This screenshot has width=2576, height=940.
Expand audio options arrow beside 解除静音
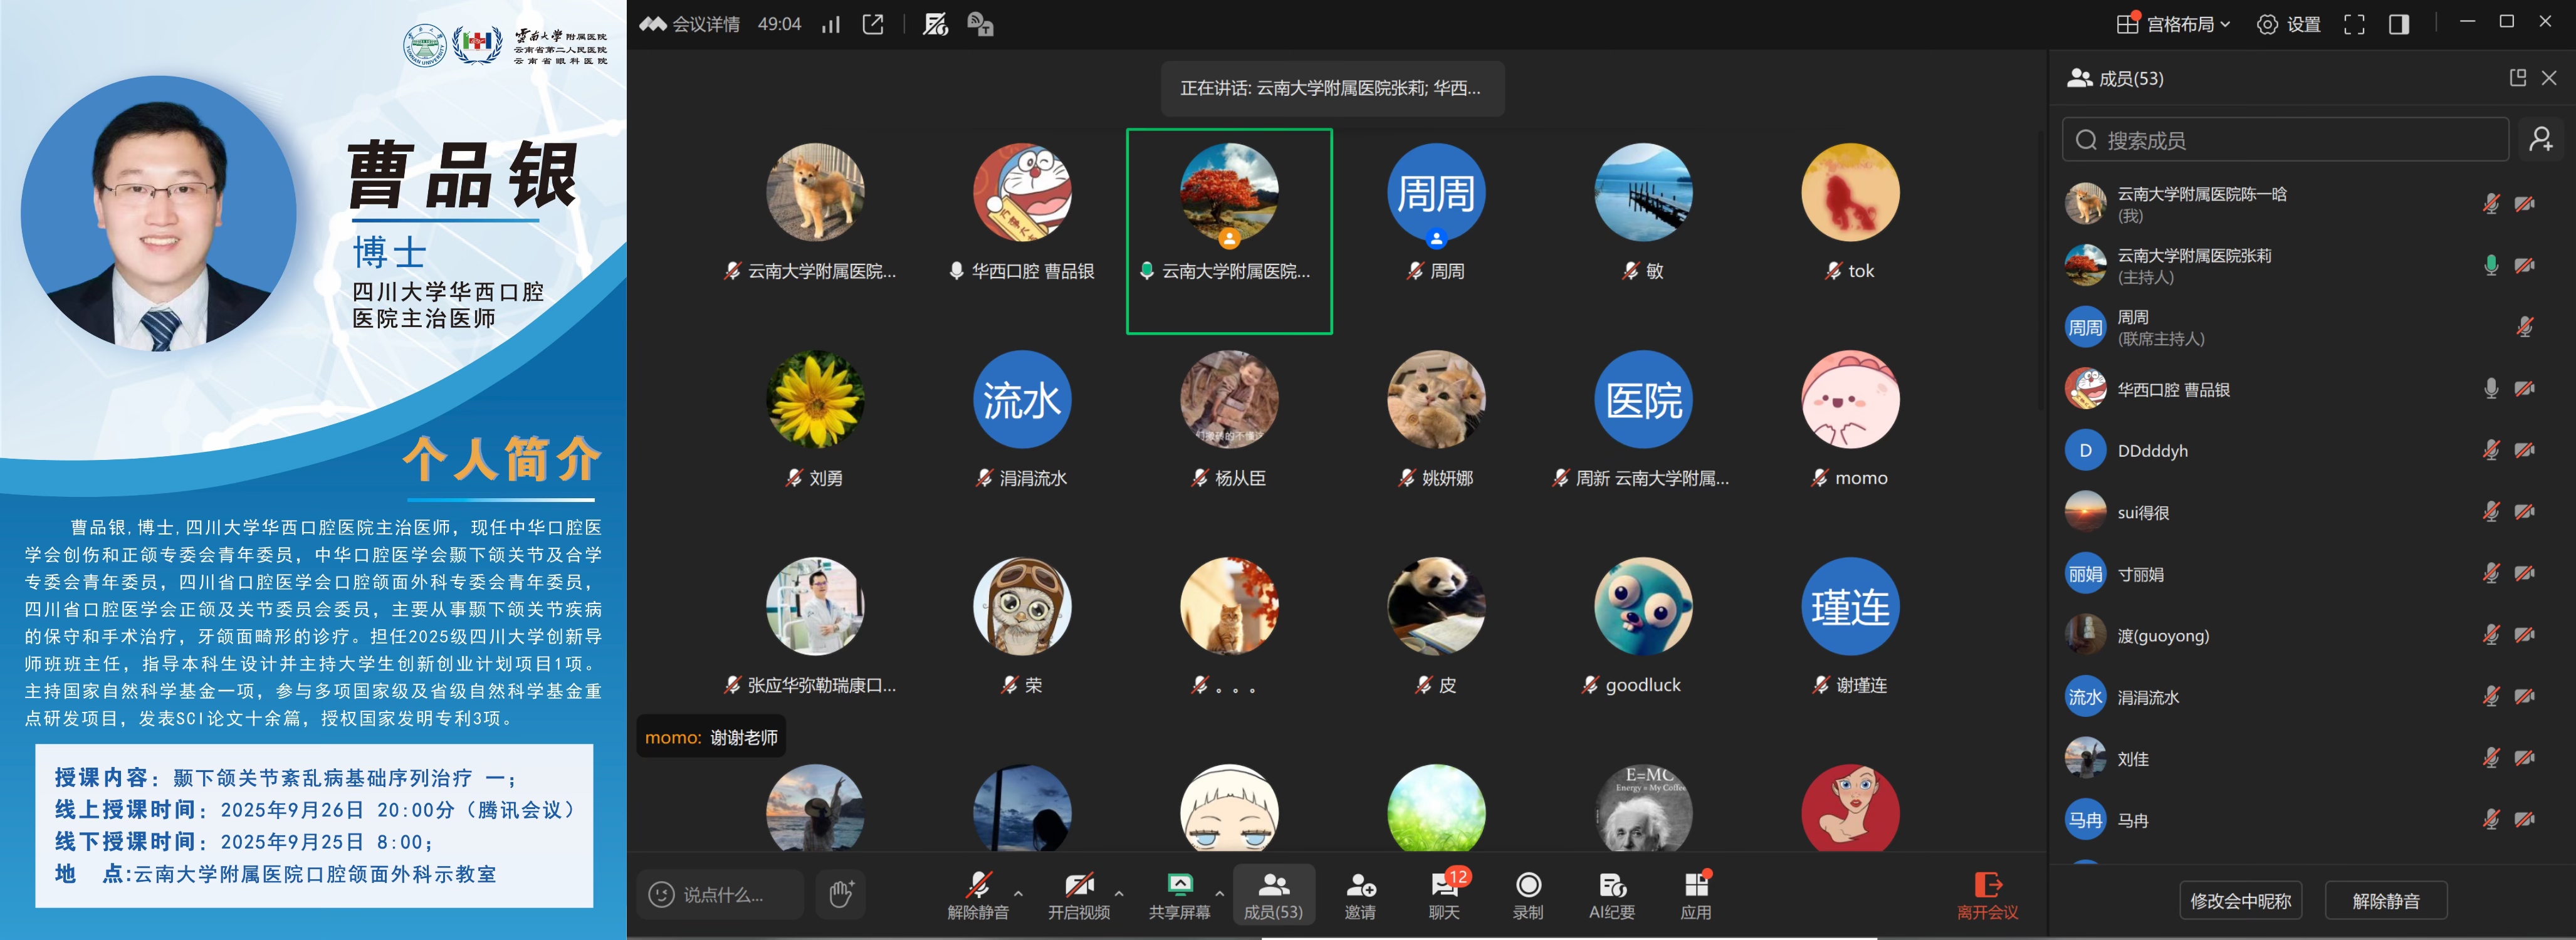coord(1018,893)
